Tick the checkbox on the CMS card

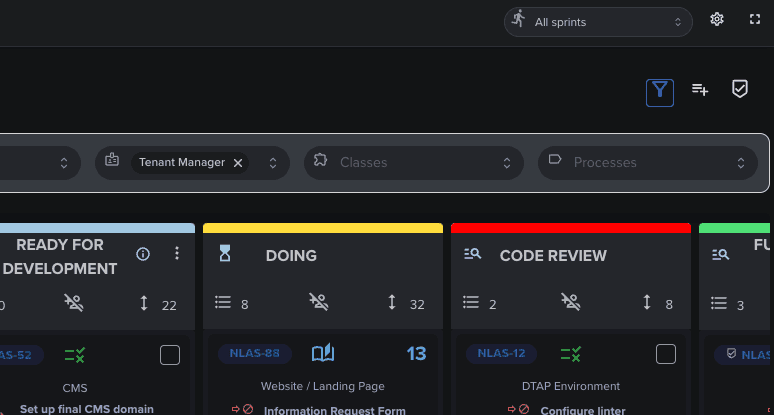[170, 354]
